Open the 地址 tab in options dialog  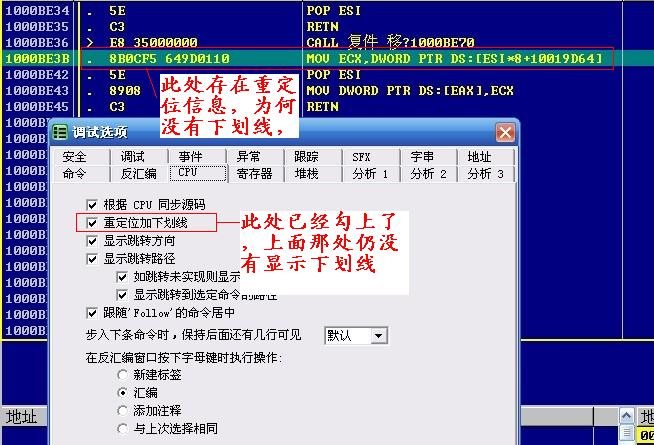pos(486,157)
